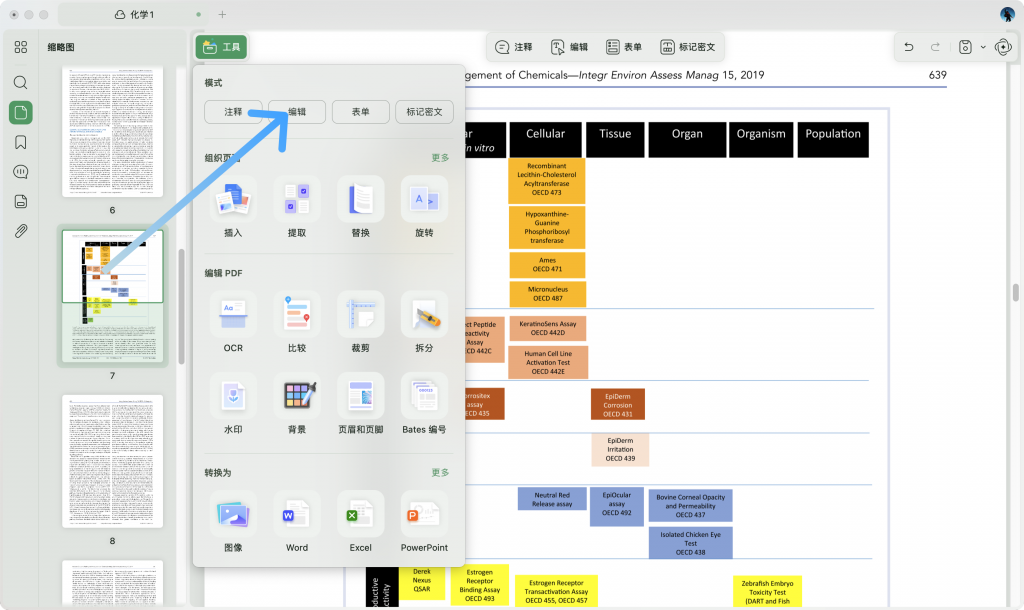This screenshot has height=610, width=1024.
Task: Open the Split (拆分) tool
Action: 424,314
